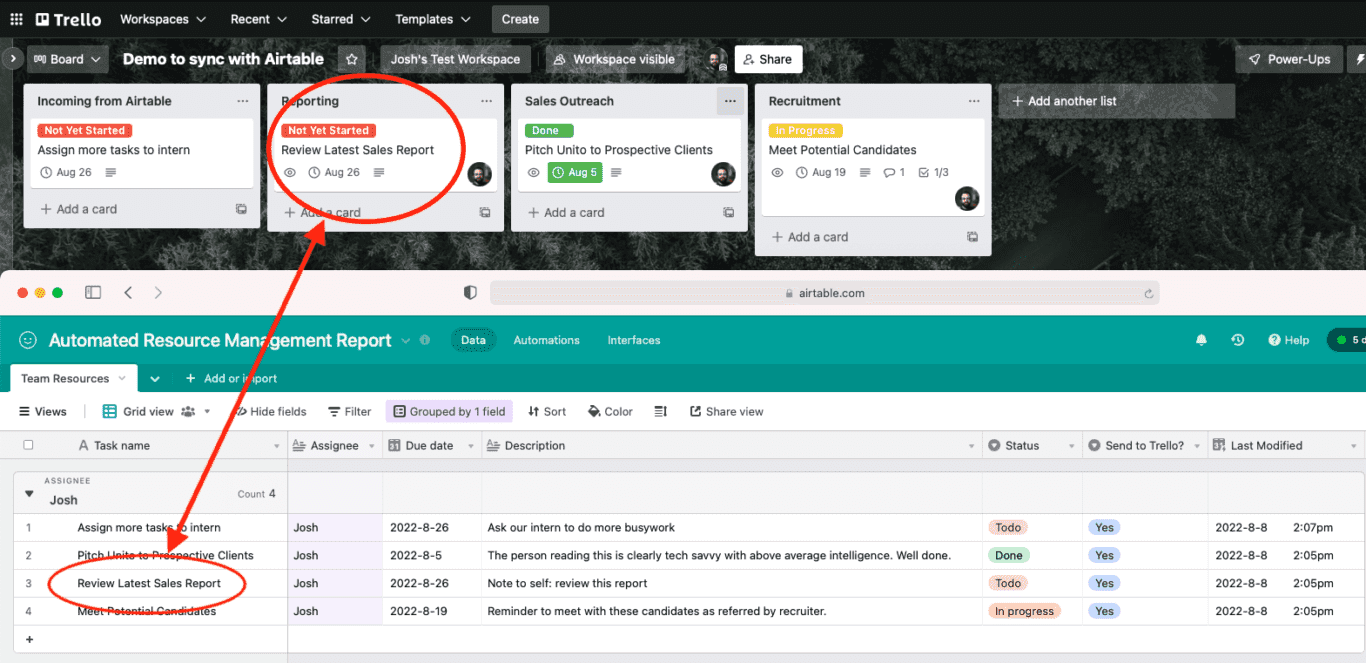The width and height of the screenshot is (1366, 663).
Task: Open the Sales Outreach list menu dots
Action: tap(730, 101)
